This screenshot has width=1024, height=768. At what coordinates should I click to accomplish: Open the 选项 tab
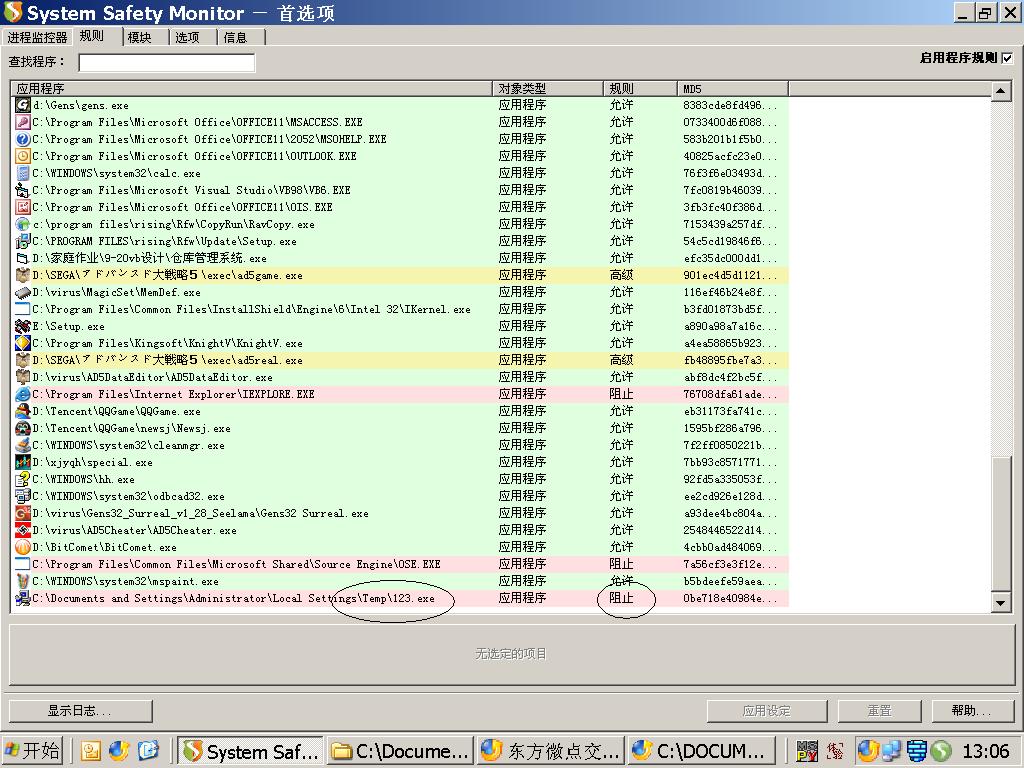(187, 38)
